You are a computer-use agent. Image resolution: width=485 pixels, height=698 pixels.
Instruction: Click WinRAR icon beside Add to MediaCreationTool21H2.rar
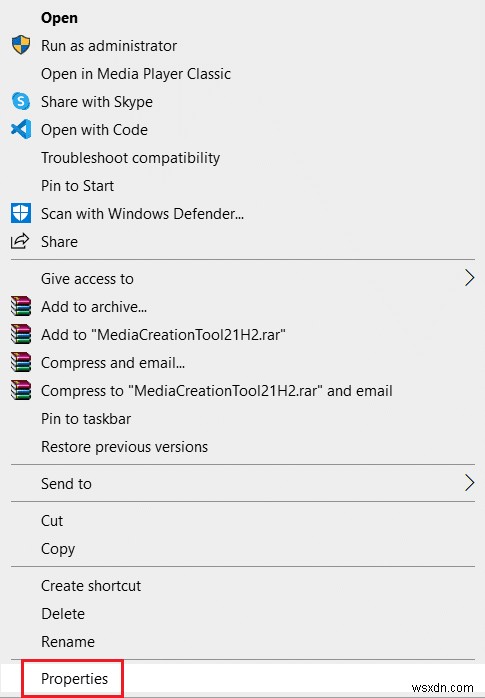tap(21, 334)
